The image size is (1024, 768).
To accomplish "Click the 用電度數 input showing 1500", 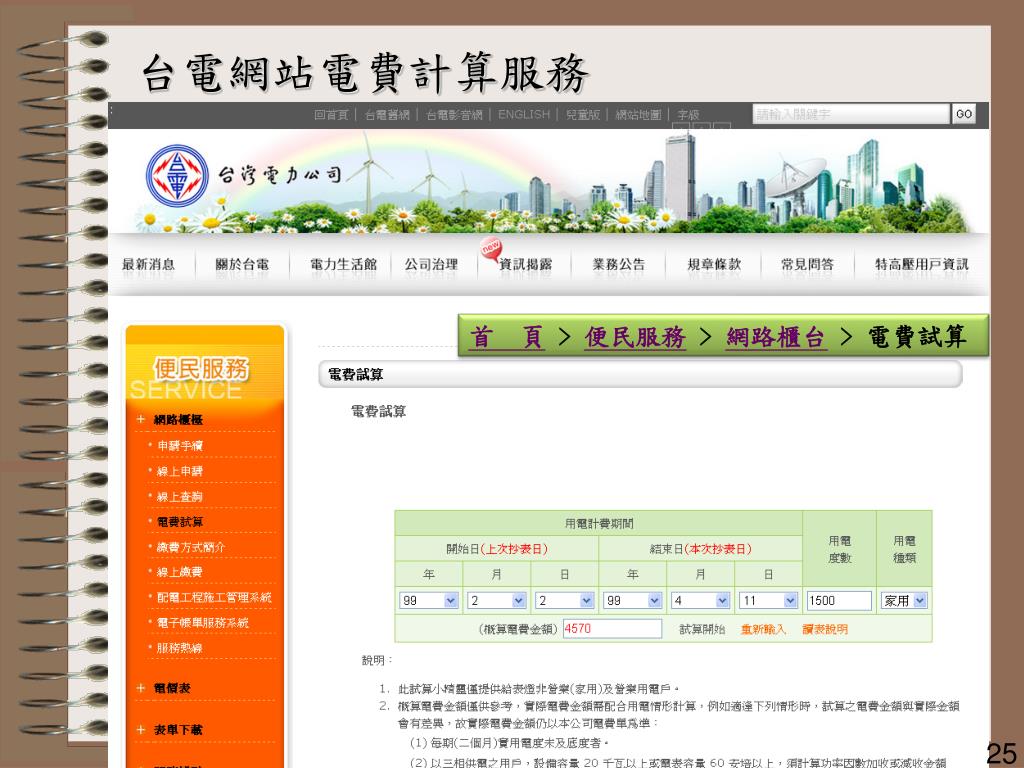I will tap(839, 600).
